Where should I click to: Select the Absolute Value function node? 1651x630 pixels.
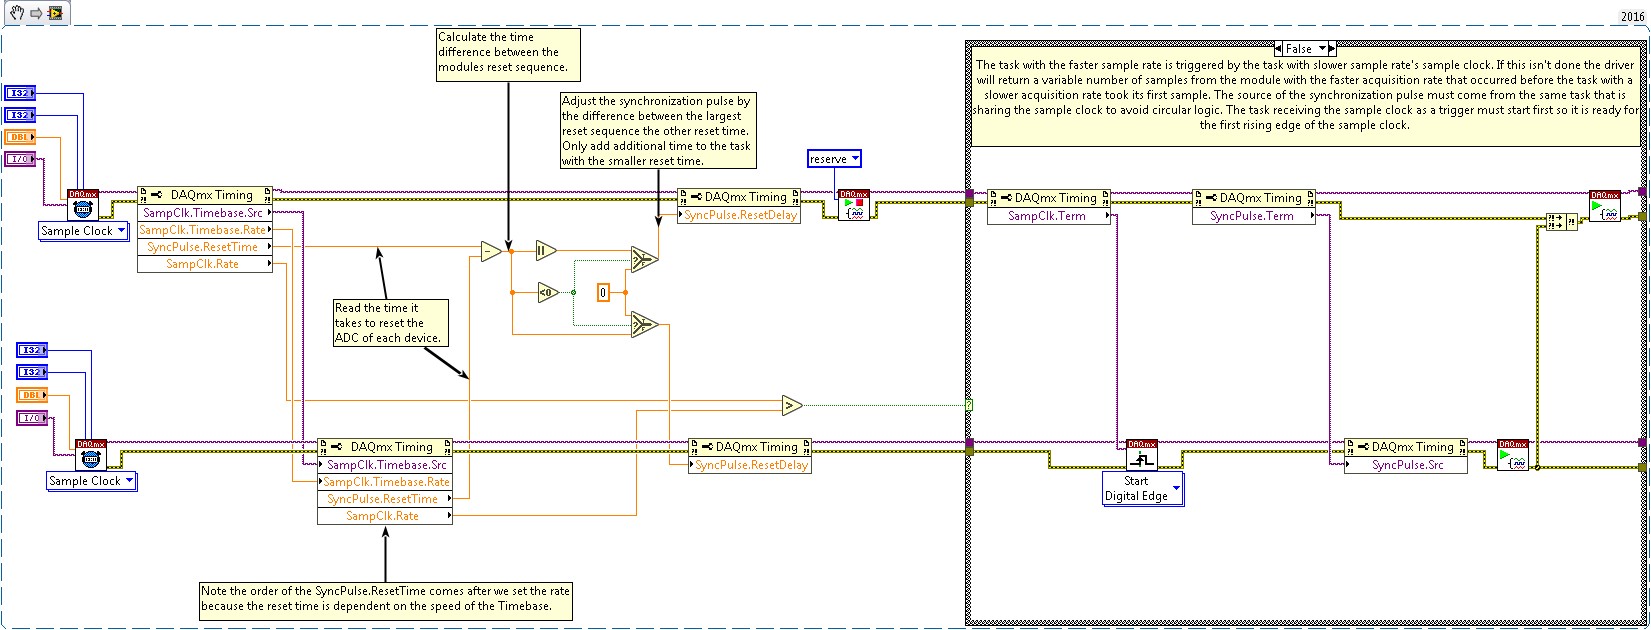(545, 250)
